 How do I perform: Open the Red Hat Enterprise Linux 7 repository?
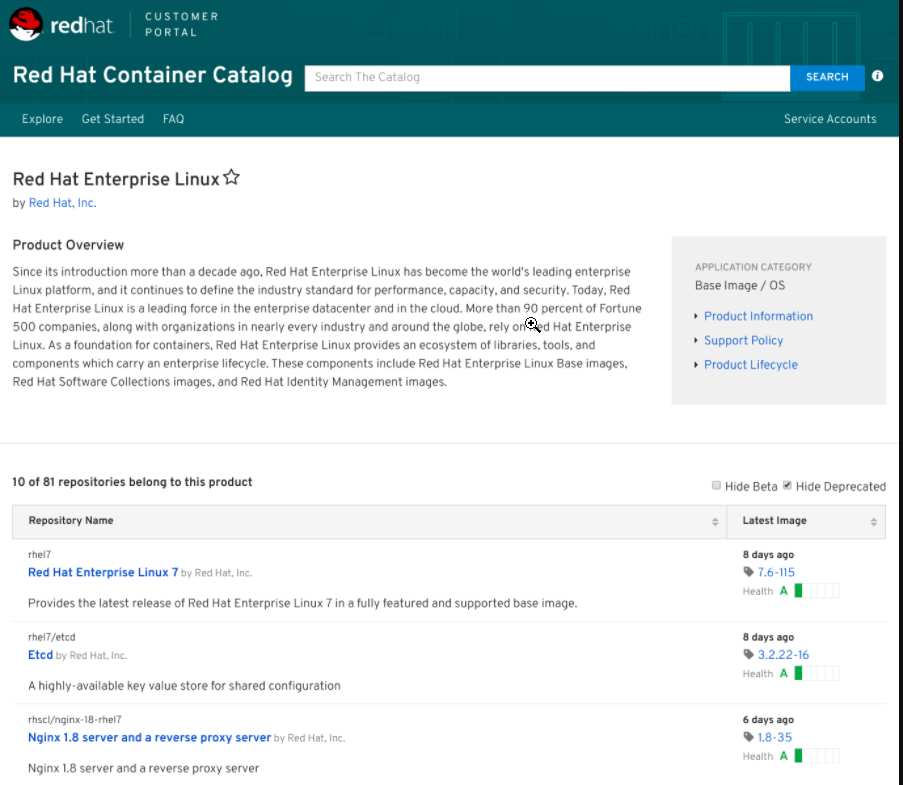click(x=103, y=572)
